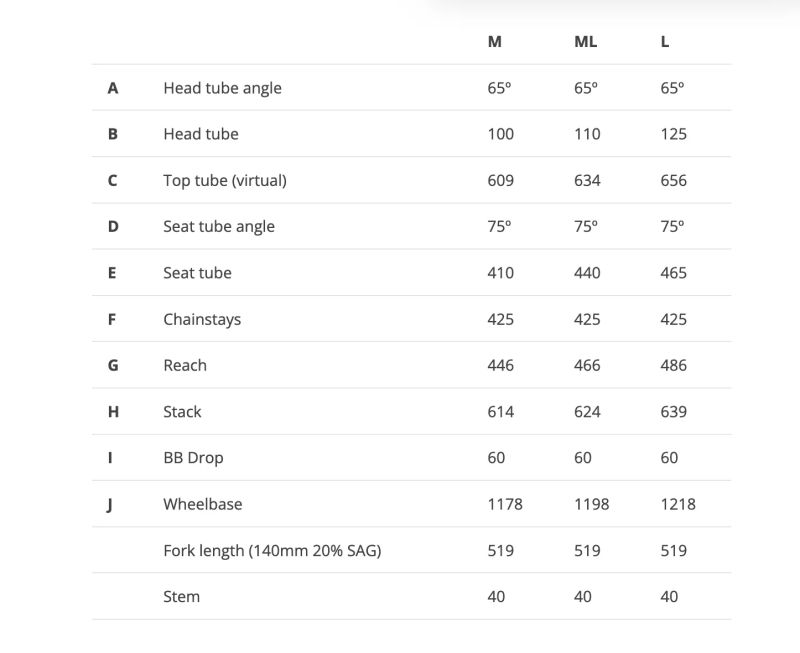This screenshot has width=800, height=653.
Task: Click the L size column header
Action: tap(664, 42)
